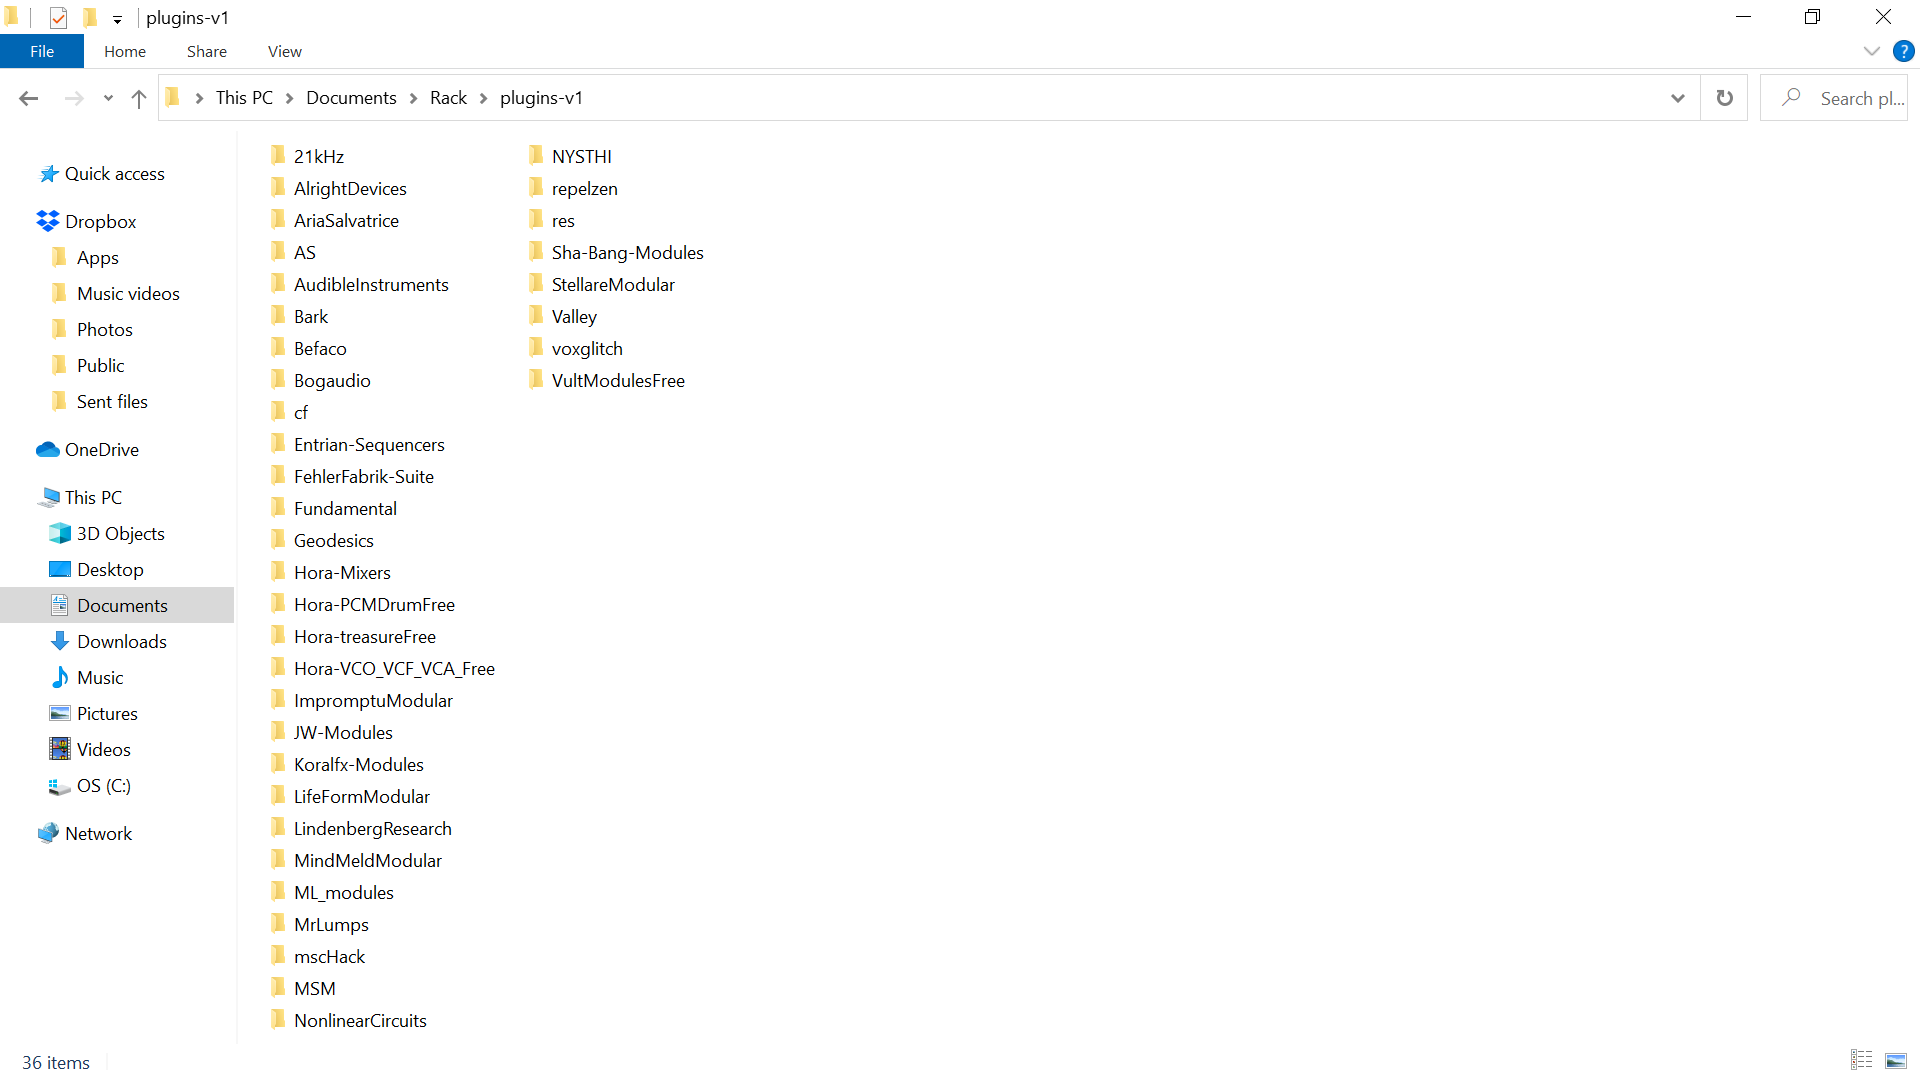Viewport: 1920px width, 1079px height.
Task: Select the NYSTHI folder icon
Action: 536,155
